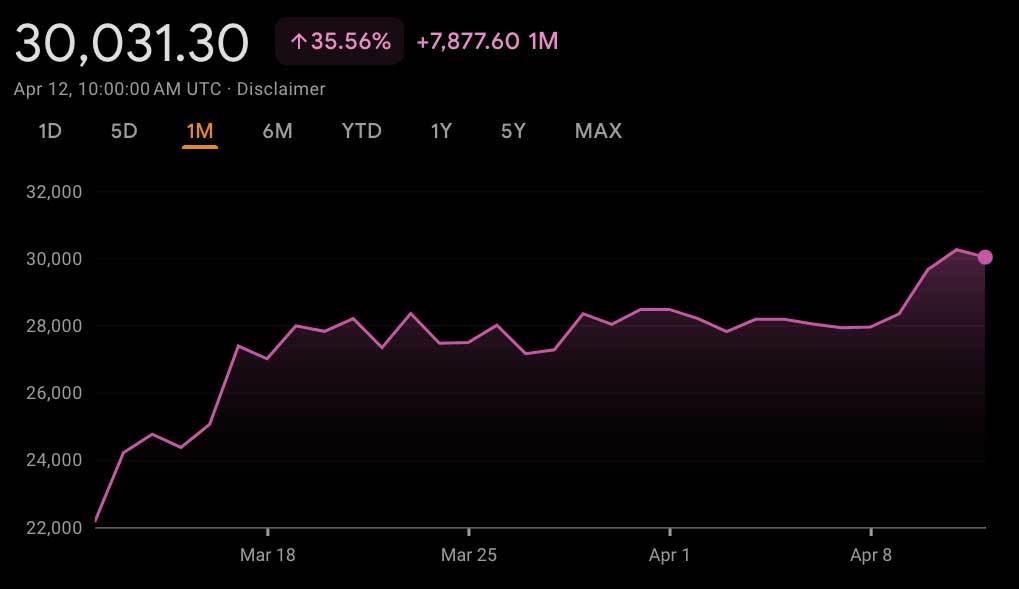The image size is (1019, 589).
Task: Open the Disclaimer link
Action: click(x=281, y=89)
